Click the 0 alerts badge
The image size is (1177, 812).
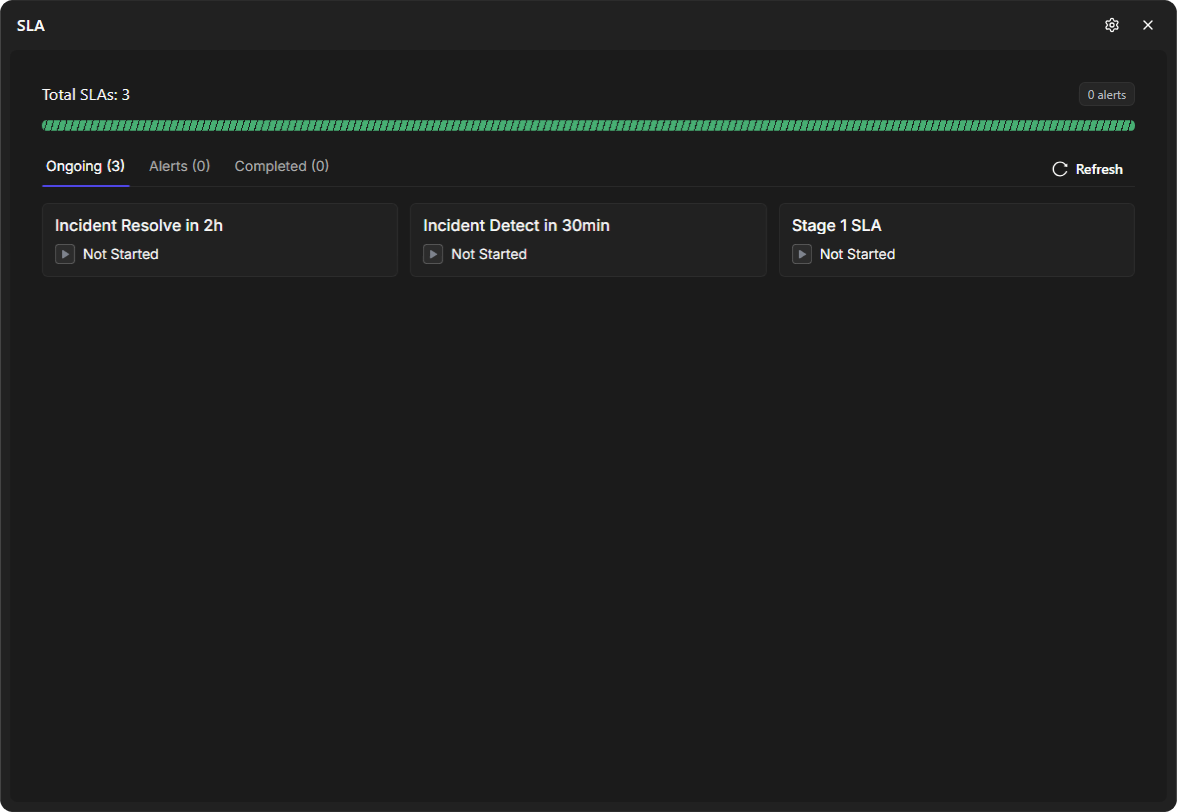pos(1106,95)
